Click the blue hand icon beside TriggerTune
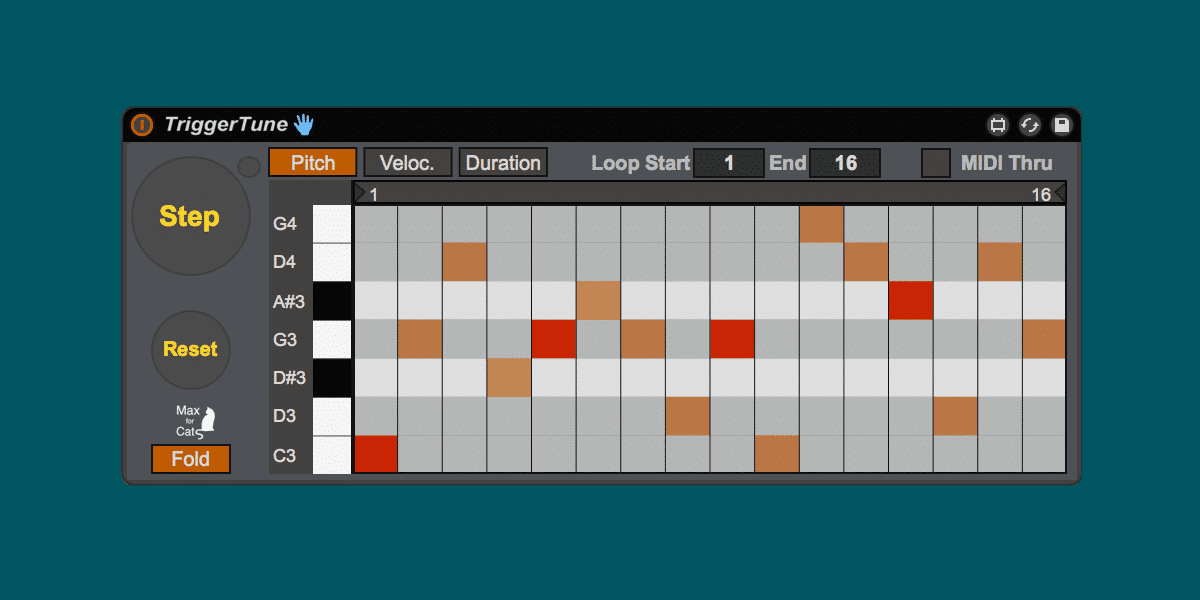 click(x=304, y=125)
